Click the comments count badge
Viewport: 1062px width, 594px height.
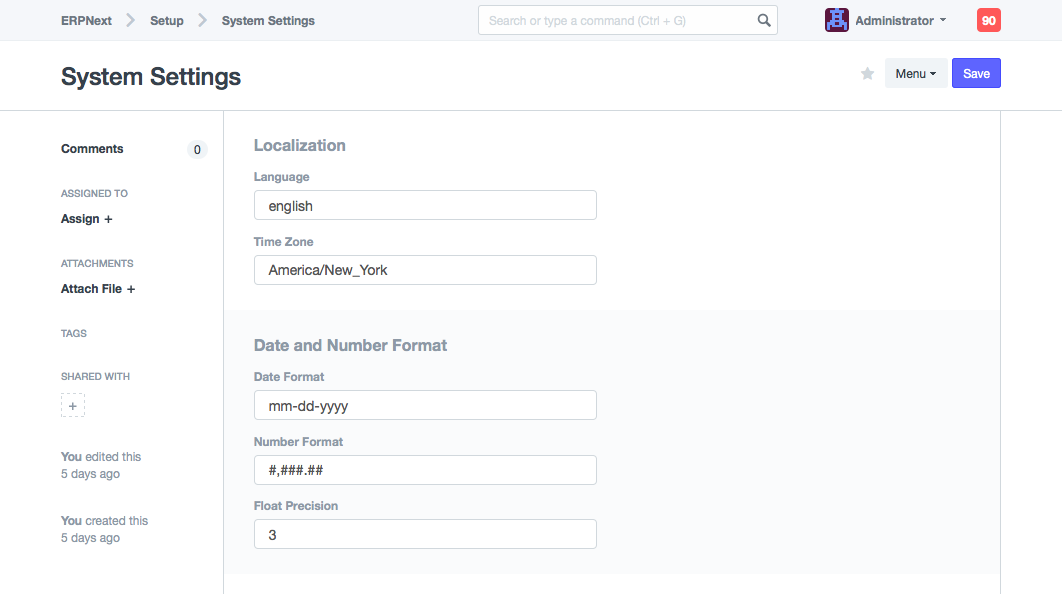pyautogui.click(x=197, y=150)
